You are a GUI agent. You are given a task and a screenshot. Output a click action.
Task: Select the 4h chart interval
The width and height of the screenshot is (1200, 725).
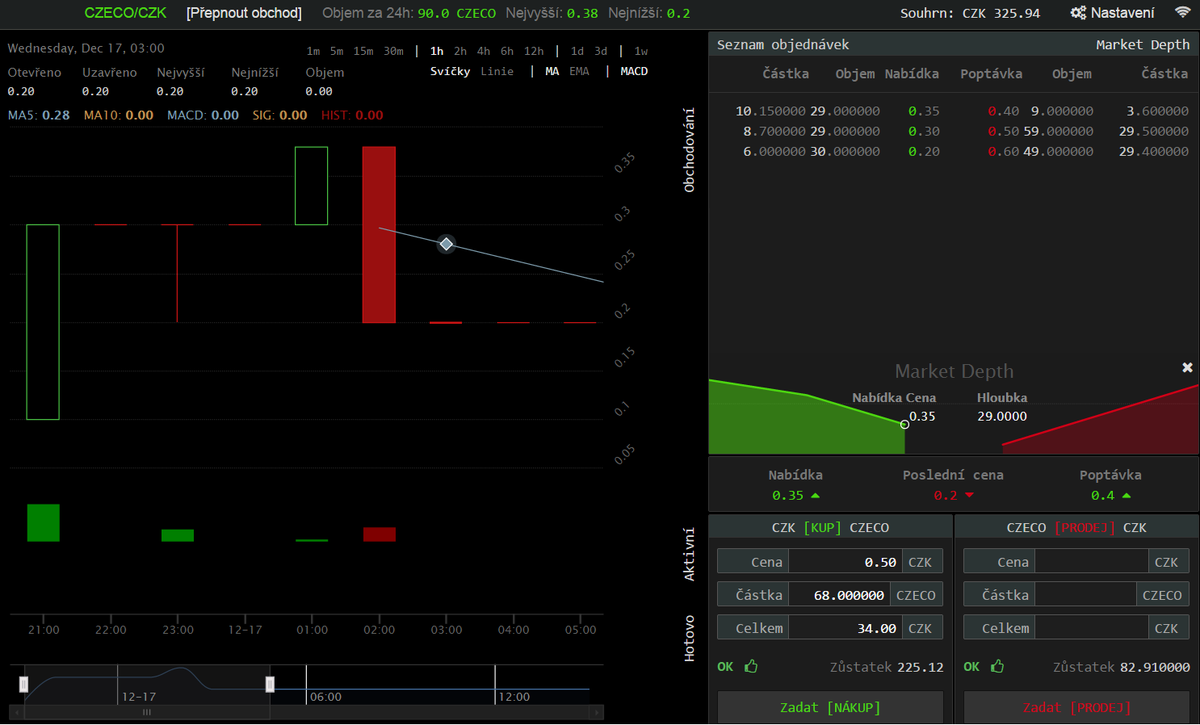point(483,51)
